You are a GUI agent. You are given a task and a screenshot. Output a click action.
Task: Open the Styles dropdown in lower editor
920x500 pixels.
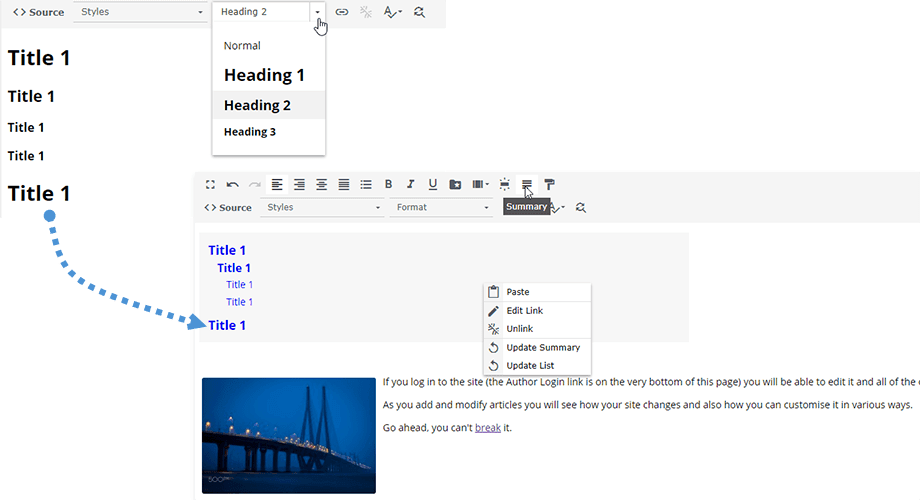tap(323, 207)
